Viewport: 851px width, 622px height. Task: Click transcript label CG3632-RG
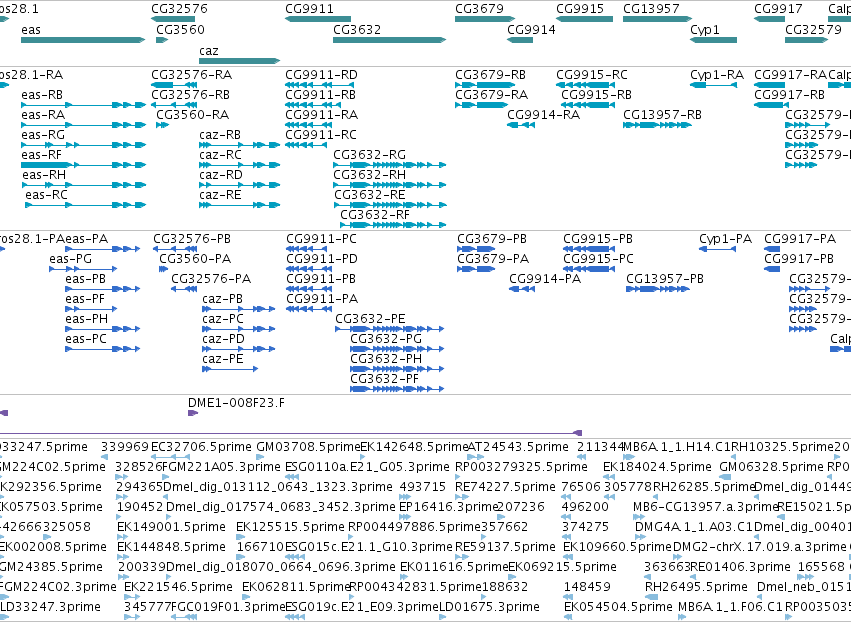(x=369, y=155)
